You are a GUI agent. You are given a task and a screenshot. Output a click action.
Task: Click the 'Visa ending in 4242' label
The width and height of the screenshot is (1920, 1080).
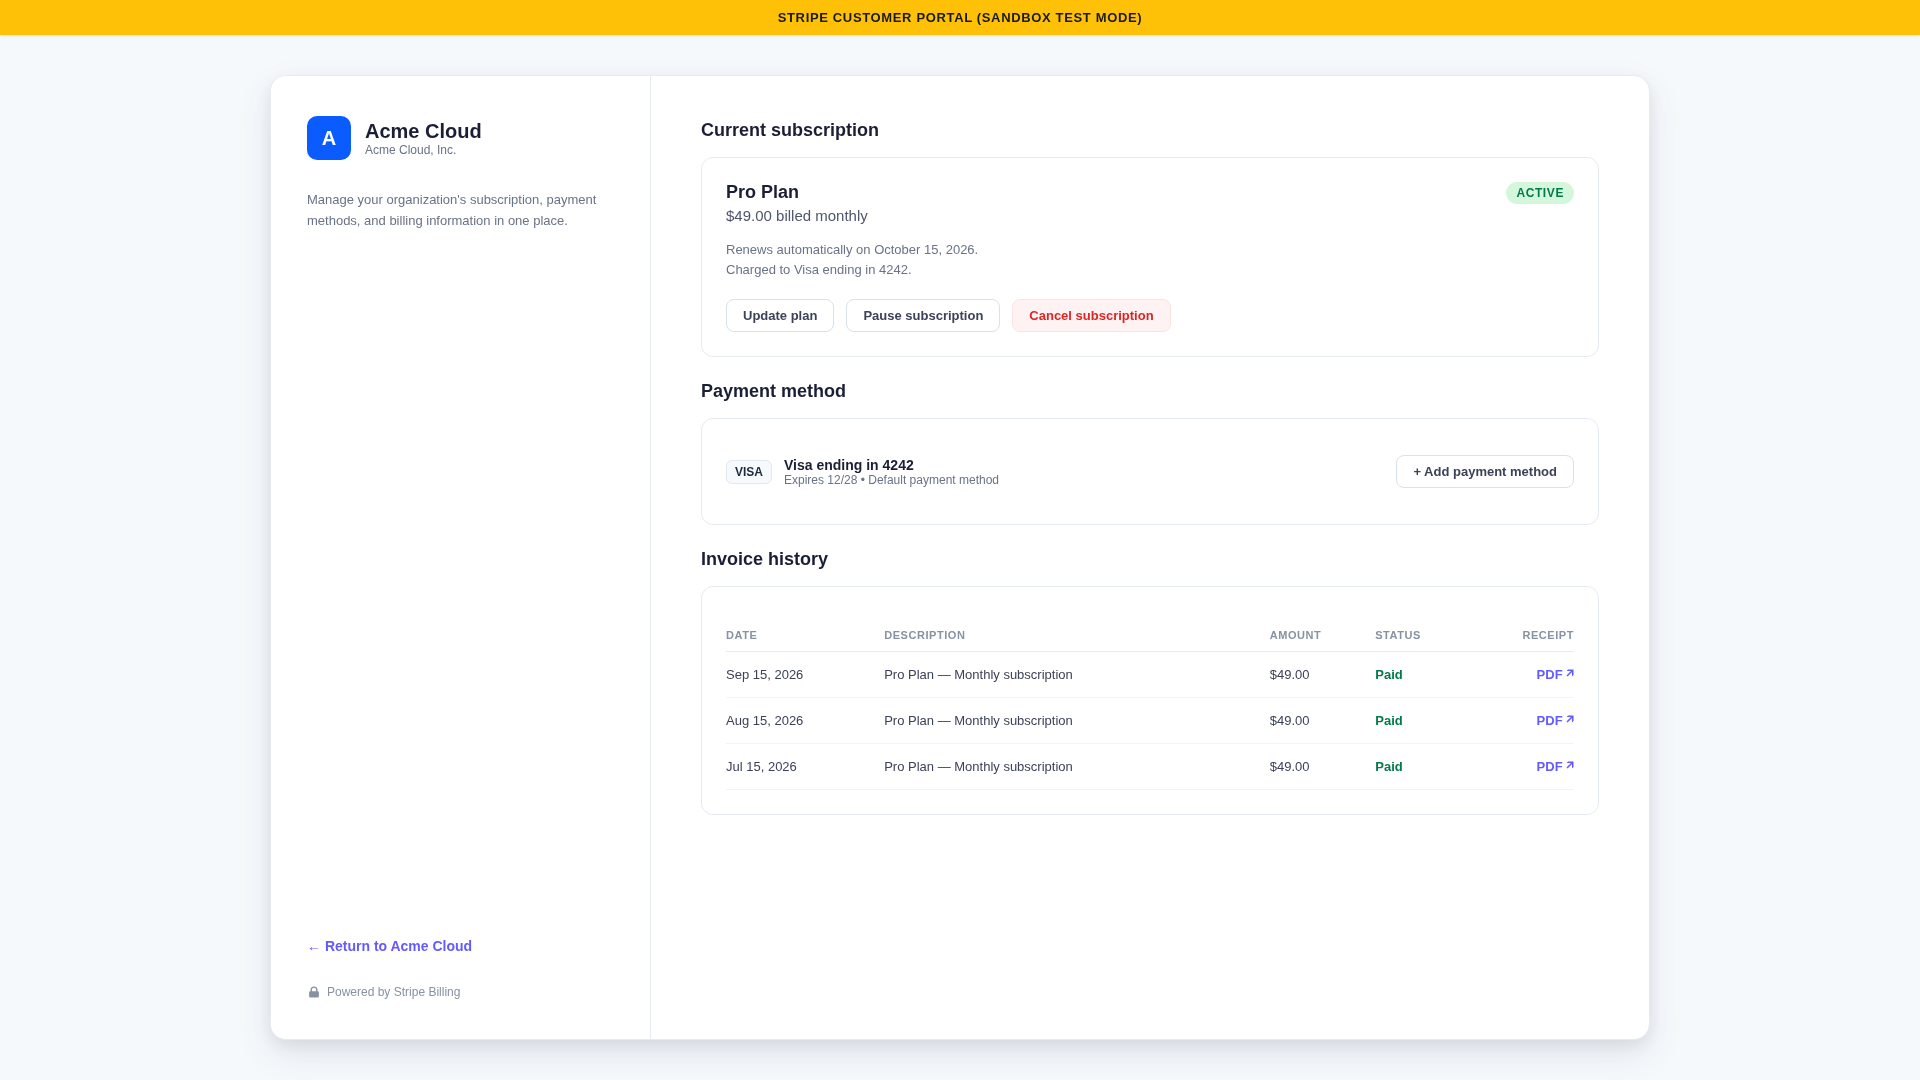point(849,465)
